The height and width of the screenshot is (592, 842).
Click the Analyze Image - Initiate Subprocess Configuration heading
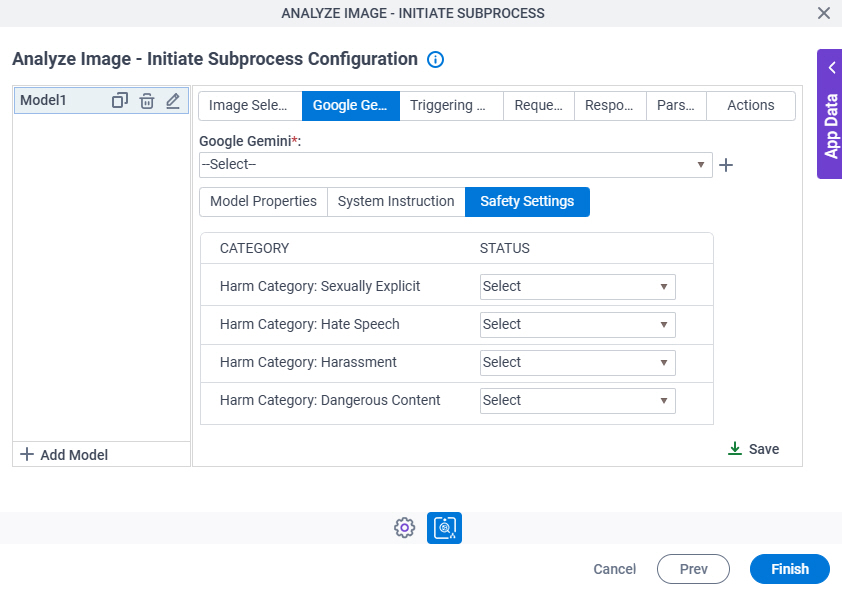pyautogui.click(x=215, y=59)
